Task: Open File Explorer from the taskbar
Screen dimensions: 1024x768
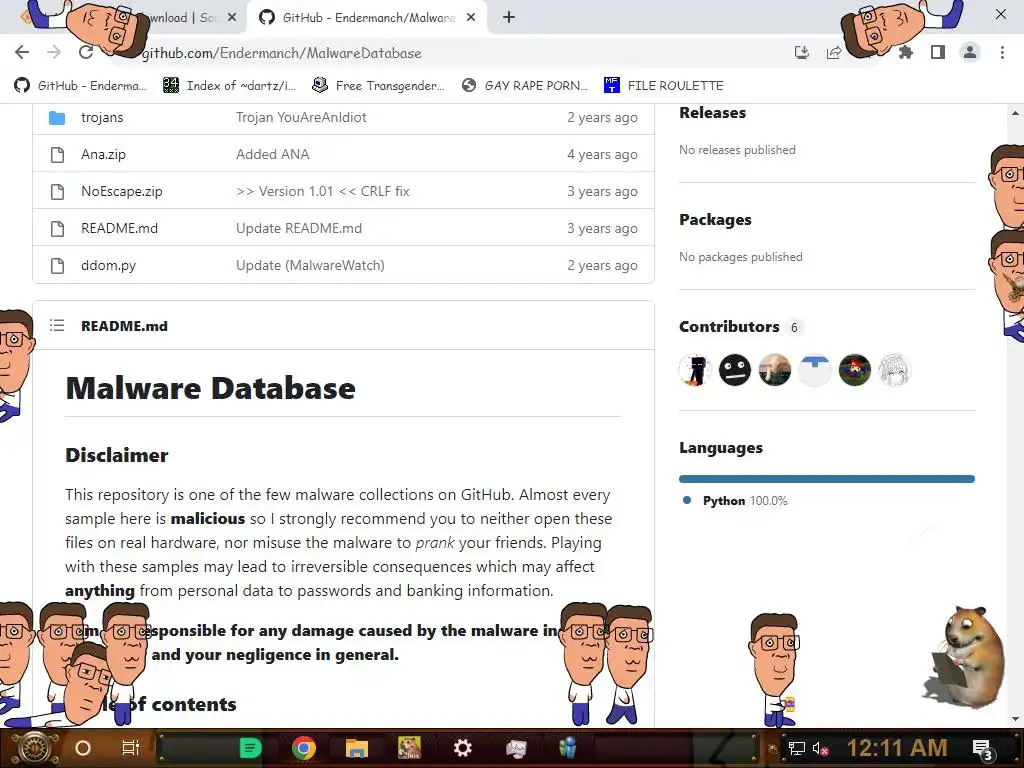Action: [357, 748]
